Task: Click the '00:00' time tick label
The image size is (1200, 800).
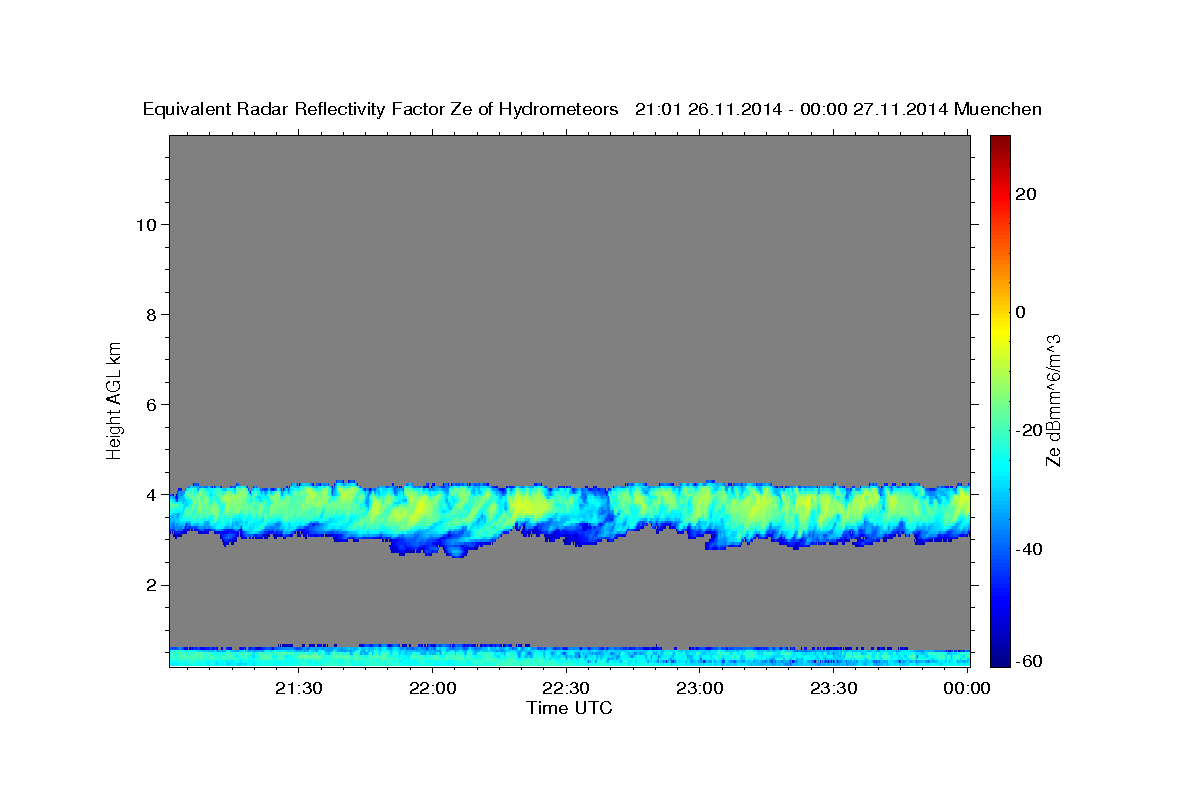Action: (x=967, y=688)
